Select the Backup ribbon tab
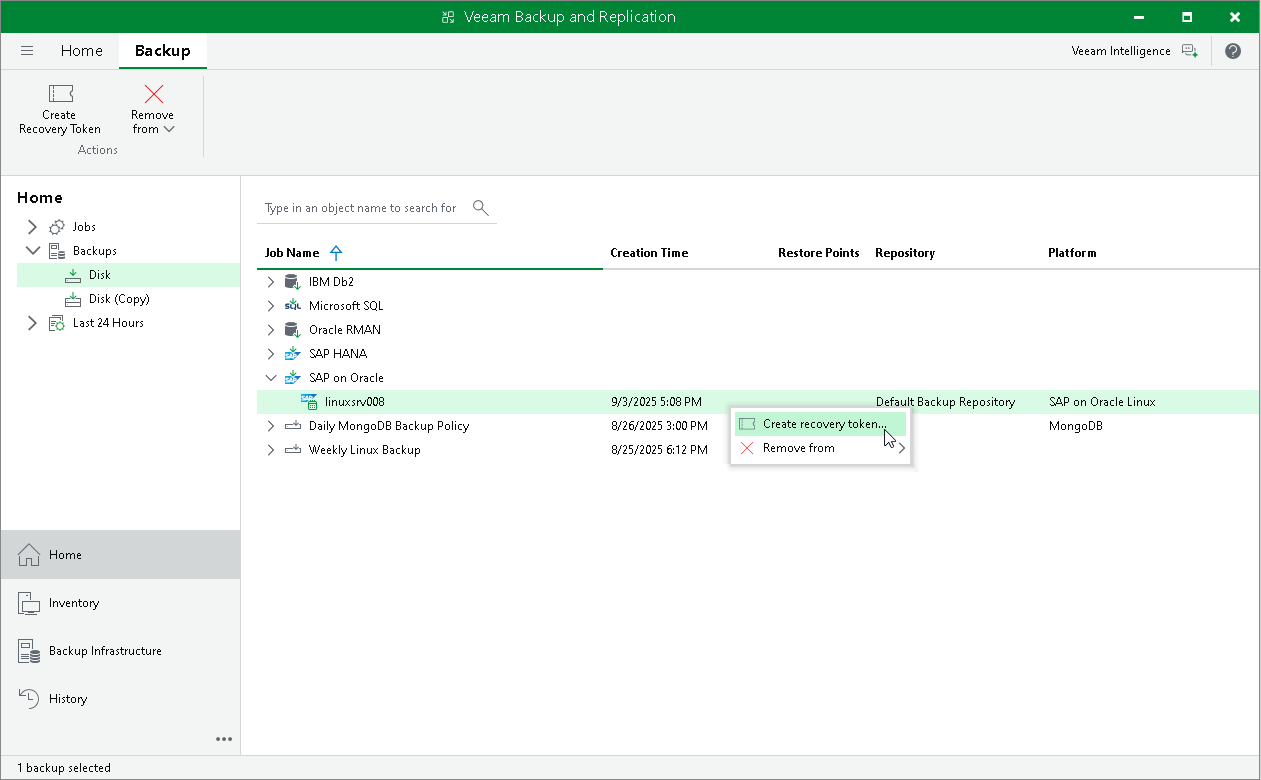The width and height of the screenshot is (1261, 780). [163, 51]
